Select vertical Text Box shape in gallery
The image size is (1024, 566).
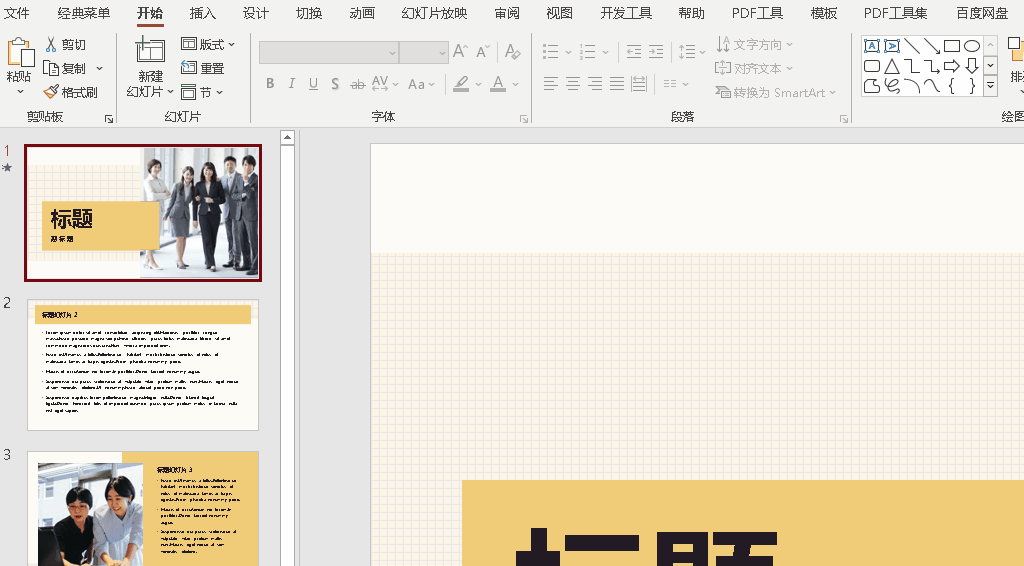892,46
